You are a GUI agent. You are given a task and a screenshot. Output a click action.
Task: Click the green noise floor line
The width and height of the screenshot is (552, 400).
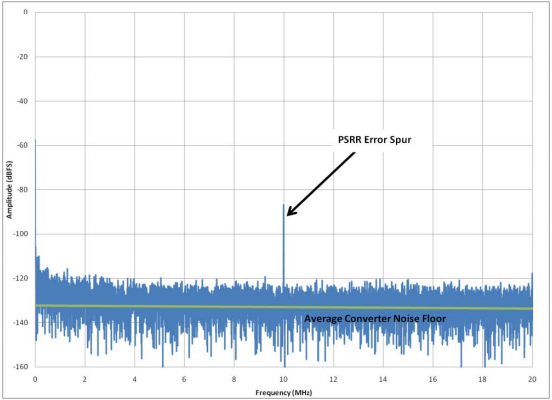click(x=284, y=307)
